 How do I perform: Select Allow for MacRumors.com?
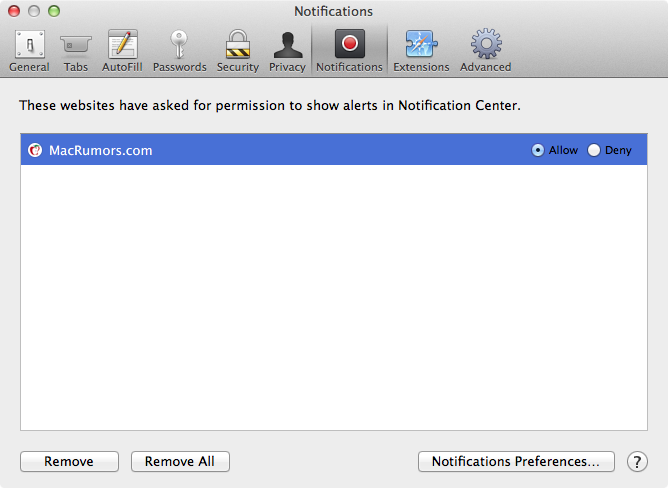[x=538, y=150]
